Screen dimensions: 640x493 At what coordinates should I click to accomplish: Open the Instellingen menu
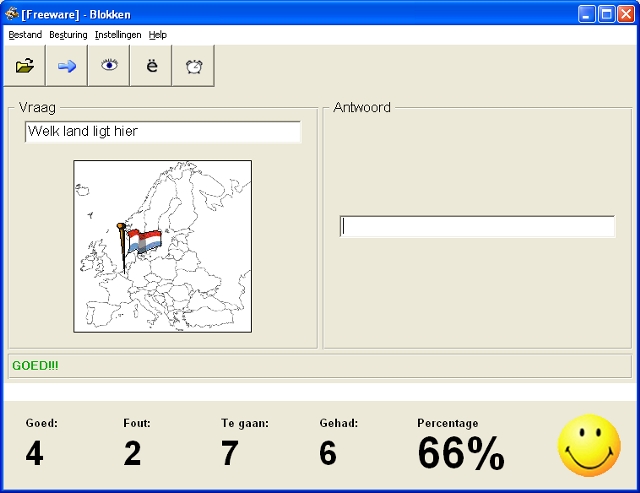(x=118, y=35)
